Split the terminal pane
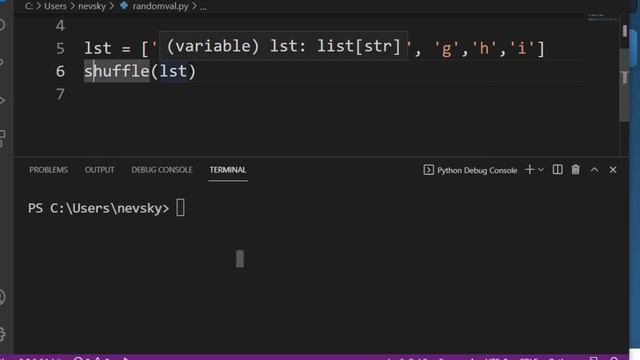Screen dimensions: 640x360 pos(557,170)
